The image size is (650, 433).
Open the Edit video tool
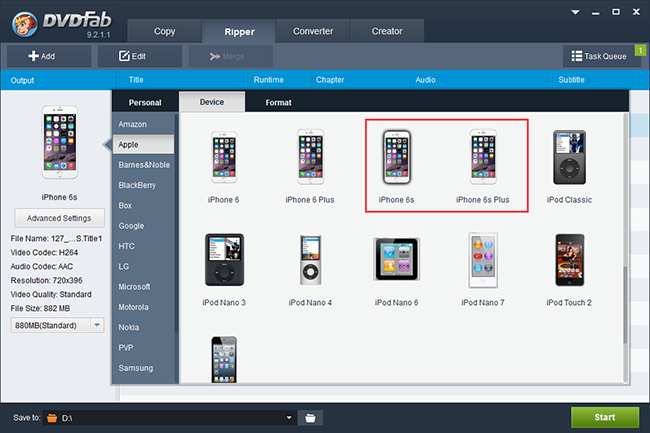[140, 56]
